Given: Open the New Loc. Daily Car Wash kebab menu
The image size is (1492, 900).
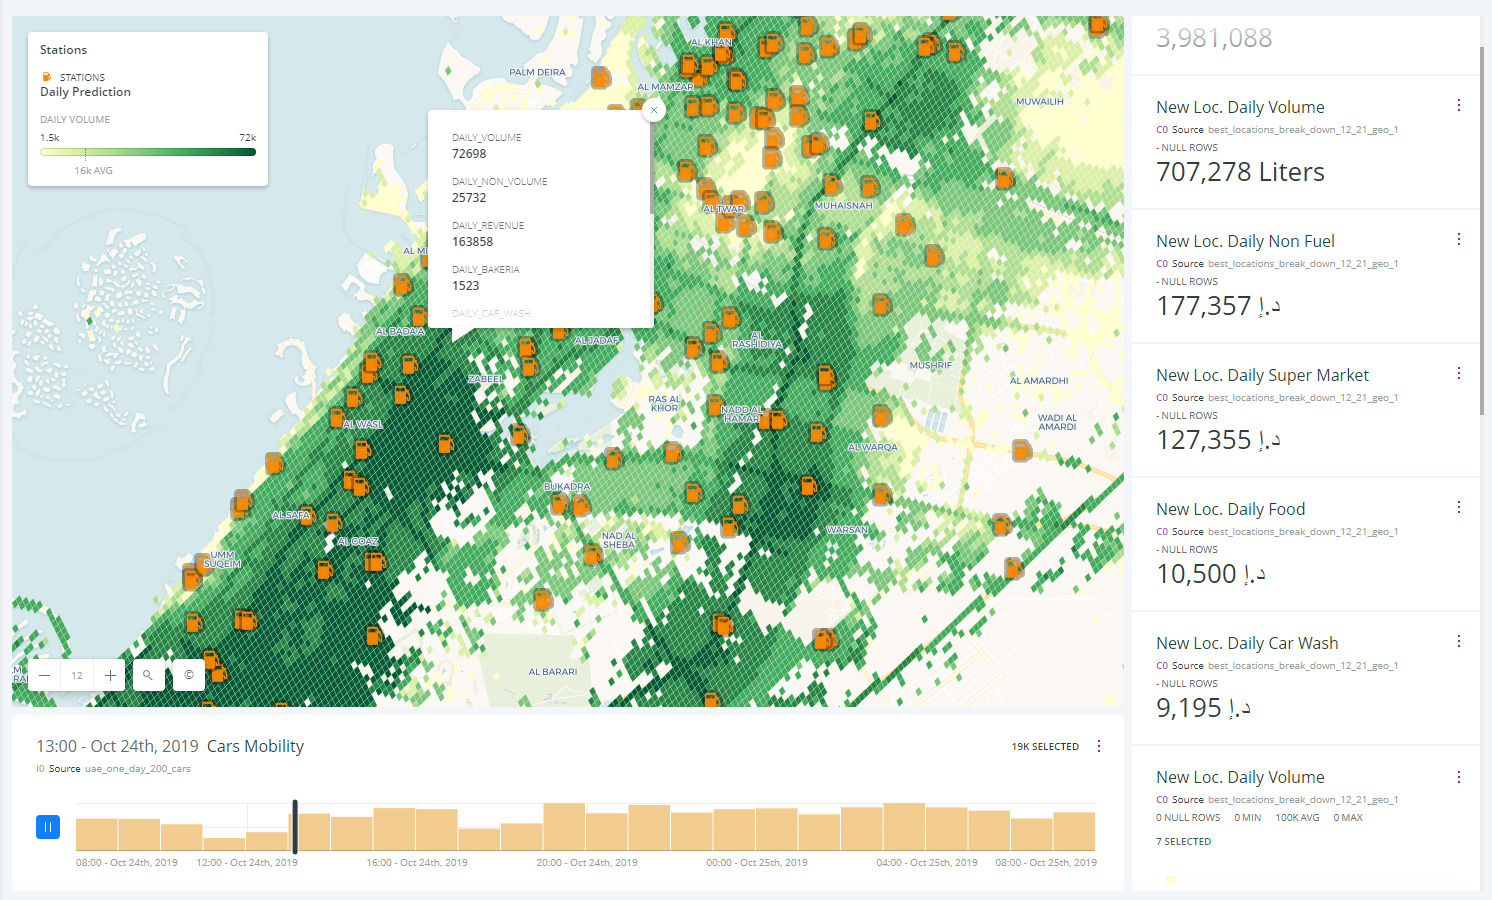Looking at the screenshot, I should pos(1458,640).
